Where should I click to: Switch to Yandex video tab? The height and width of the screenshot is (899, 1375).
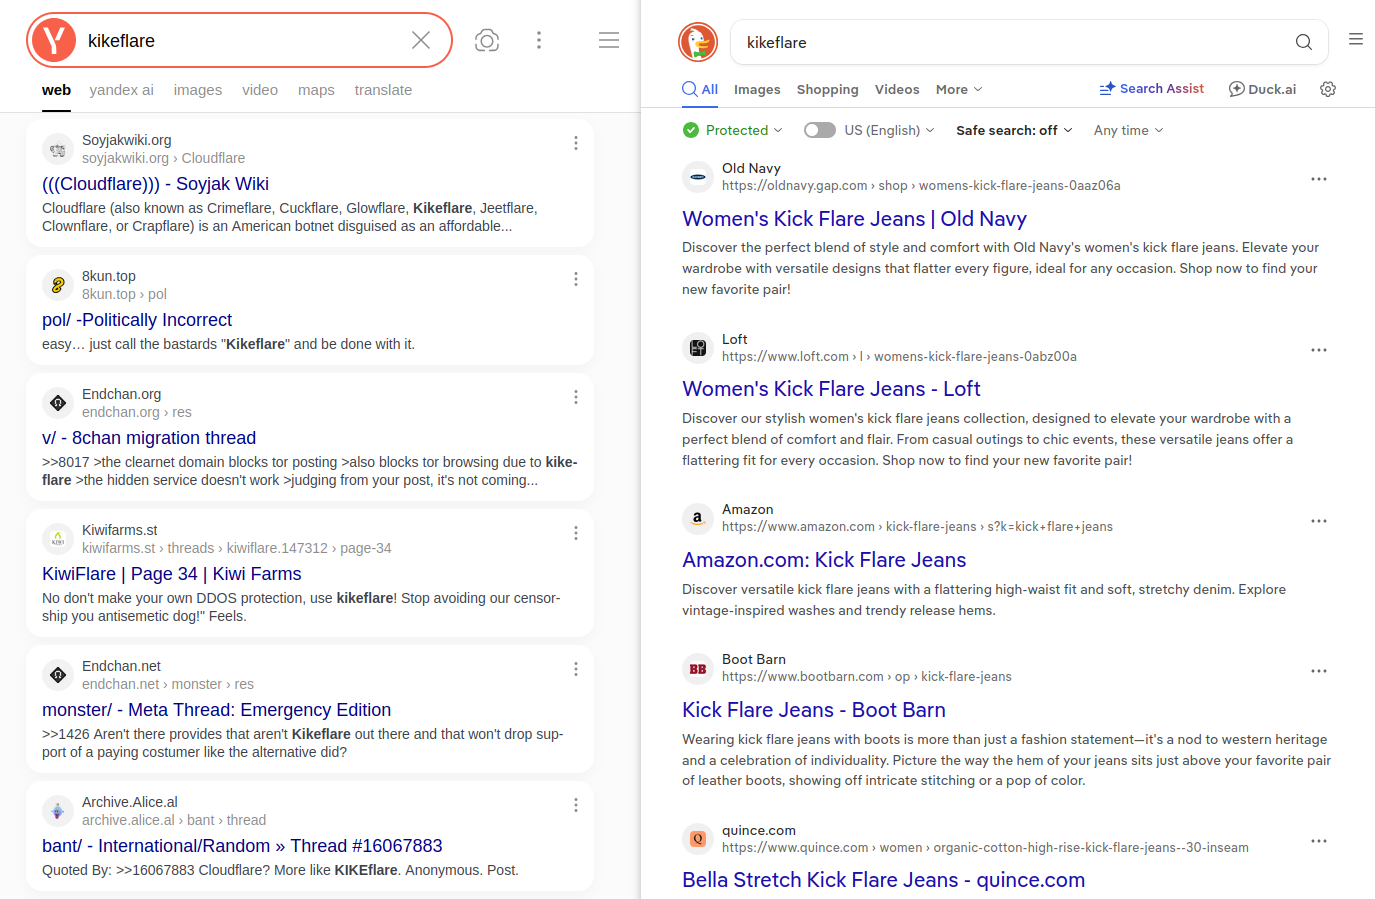[x=260, y=90]
